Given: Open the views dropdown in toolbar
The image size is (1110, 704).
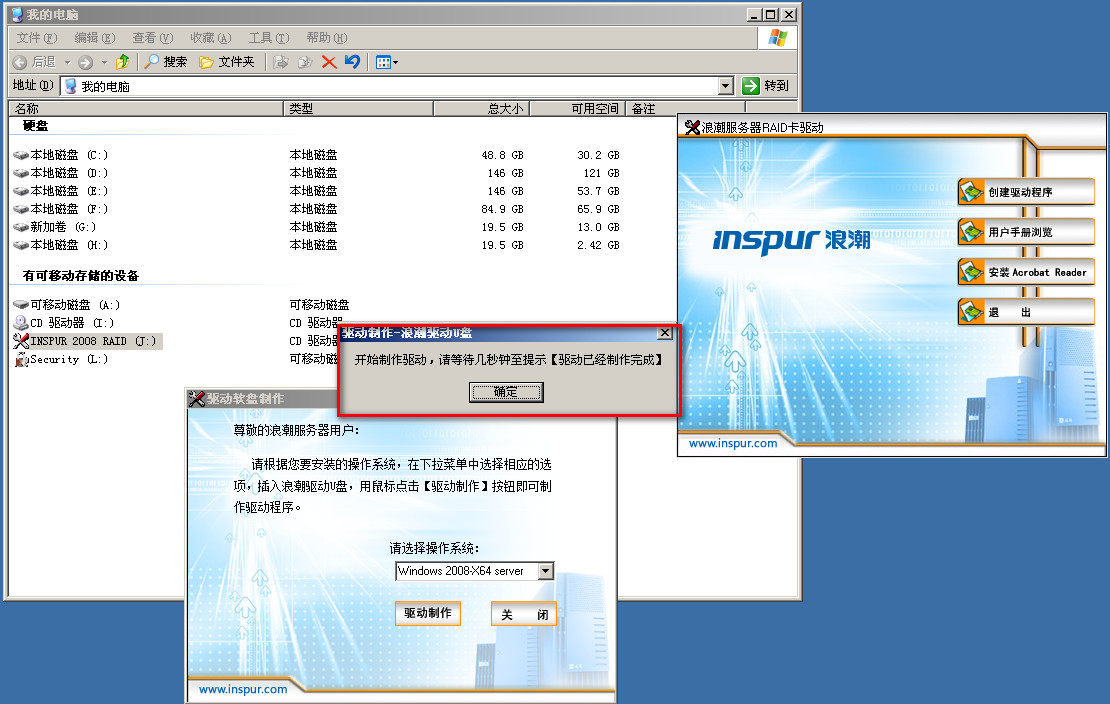Looking at the screenshot, I should pos(387,62).
